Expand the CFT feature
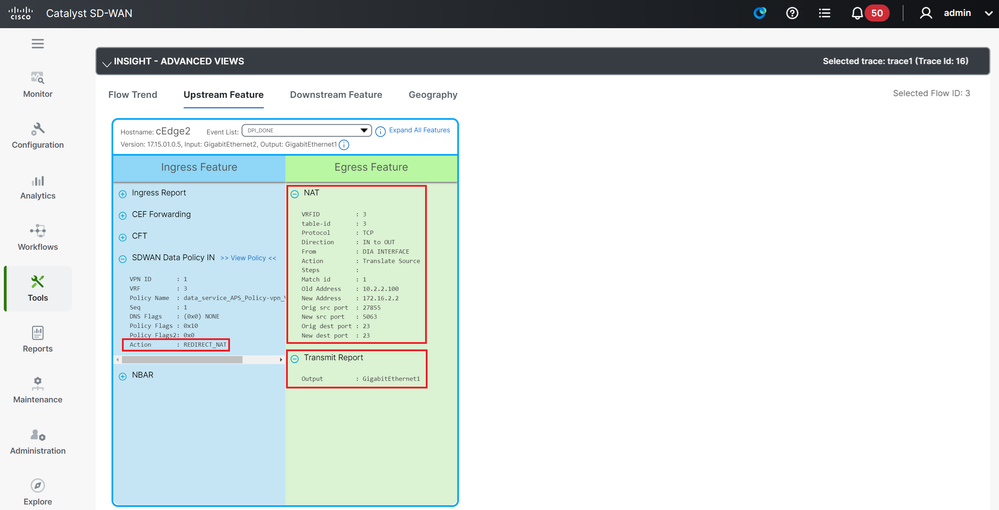 pos(122,237)
